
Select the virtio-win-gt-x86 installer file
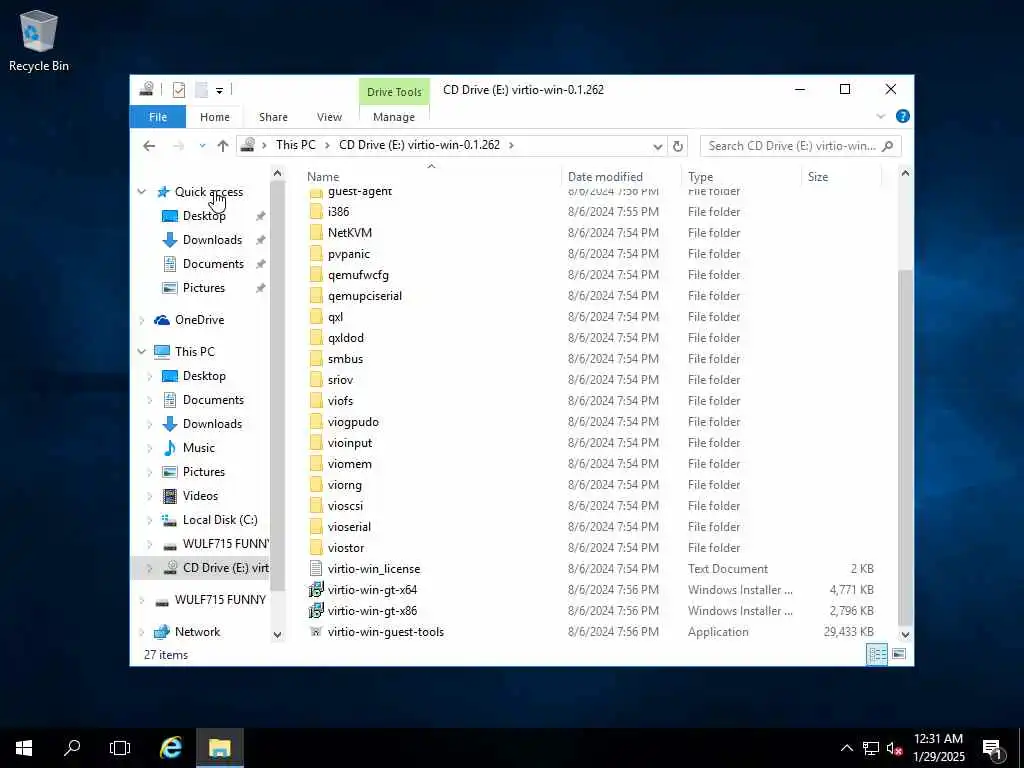[x=372, y=611]
